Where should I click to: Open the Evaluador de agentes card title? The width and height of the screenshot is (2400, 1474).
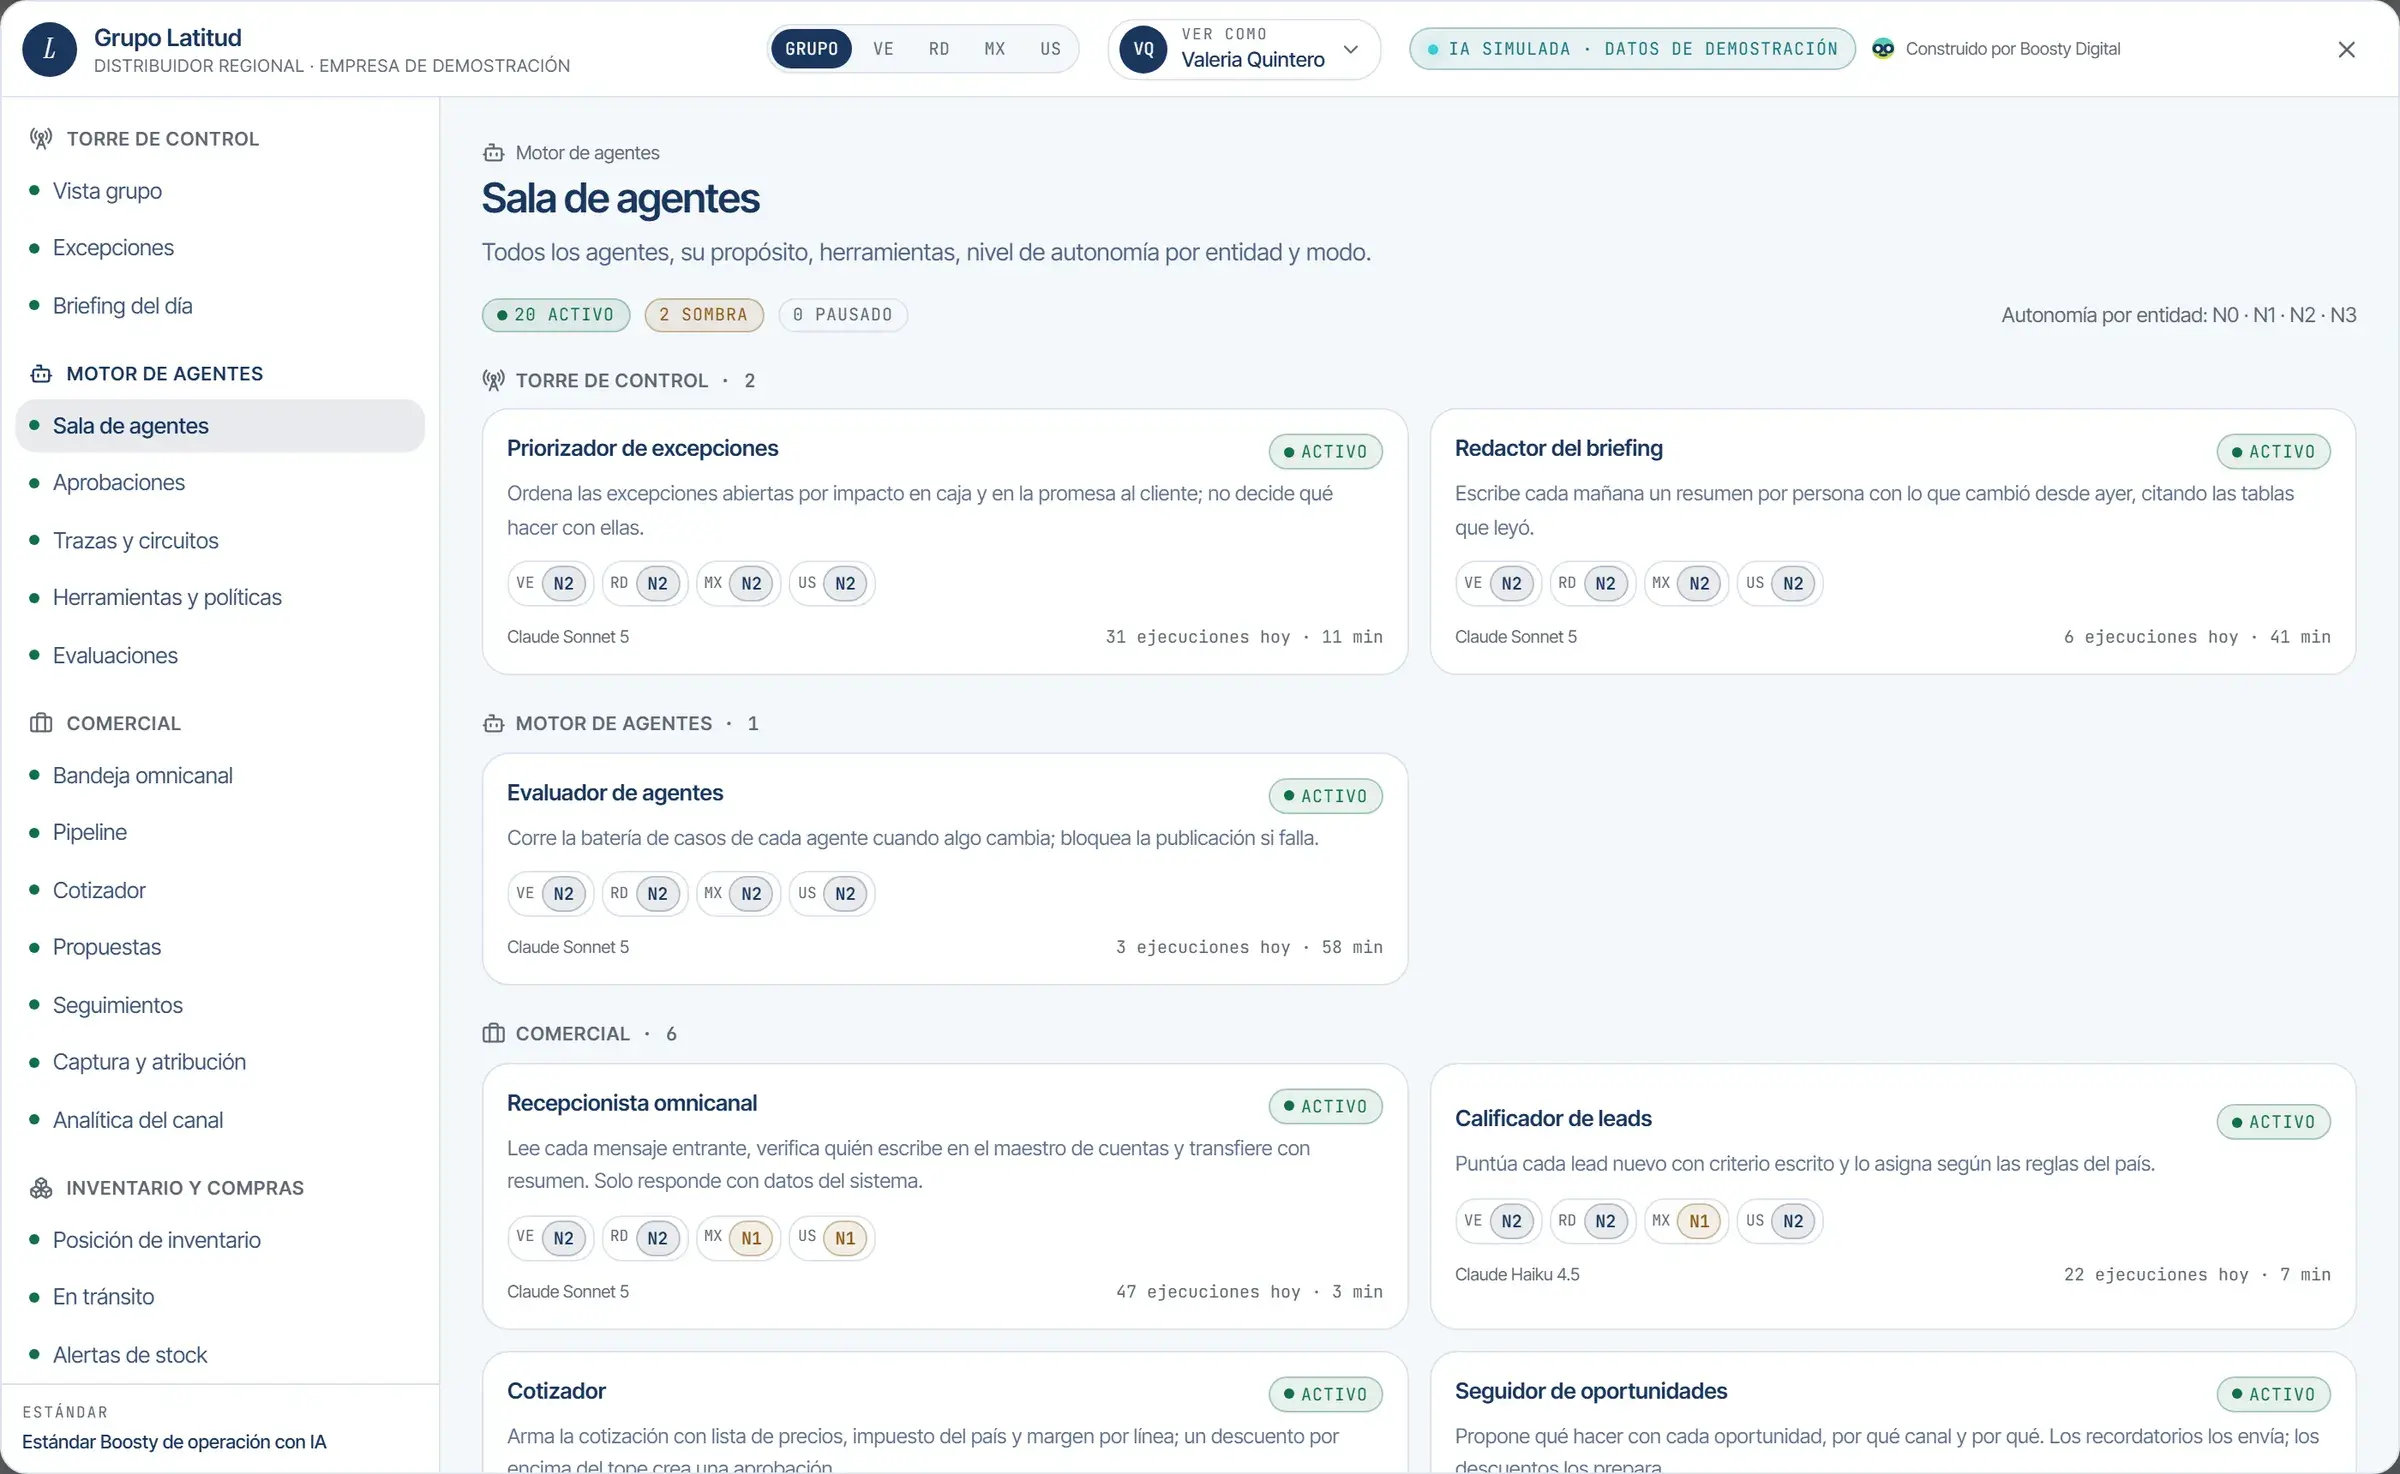(x=614, y=793)
